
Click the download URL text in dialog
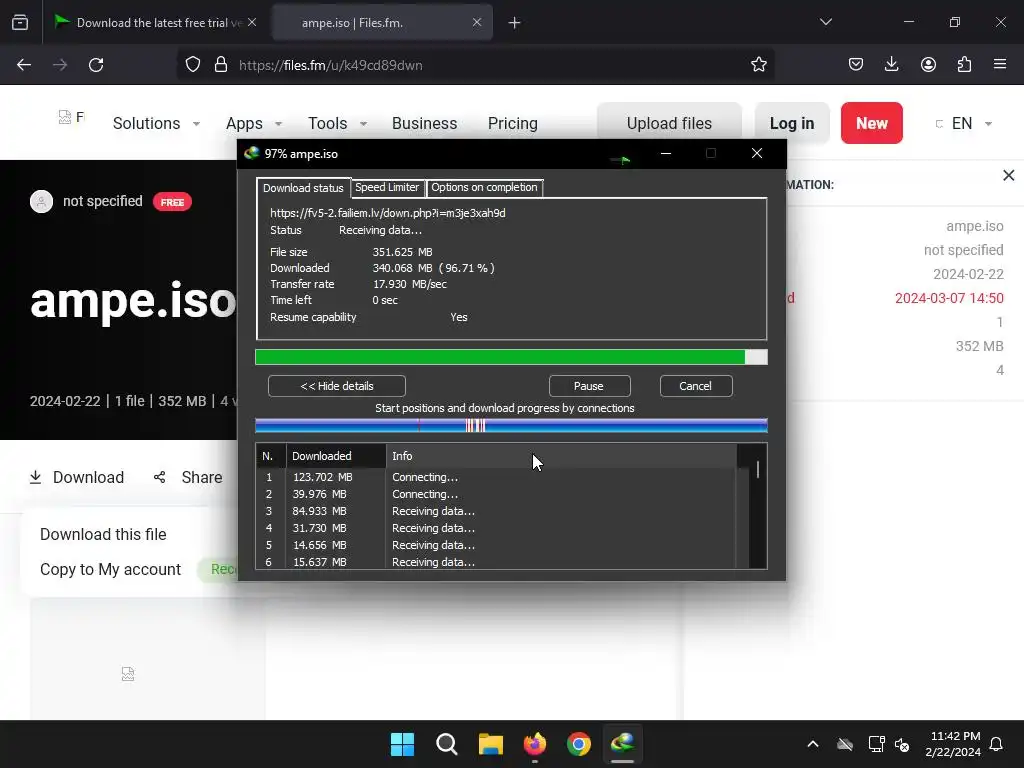[x=388, y=213]
